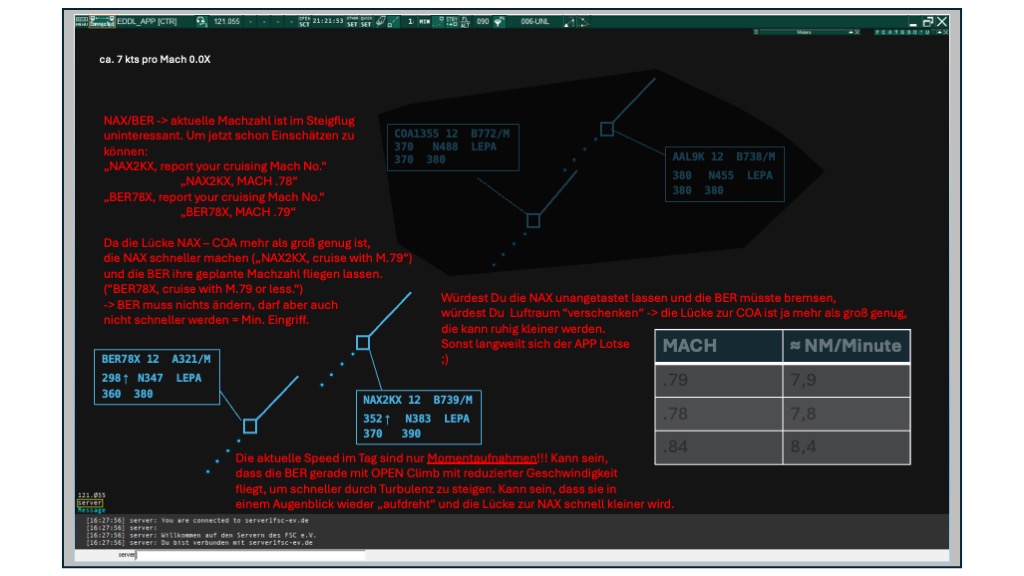Click the MIN leader line button
The image size is (1024, 576).
pos(424,22)
